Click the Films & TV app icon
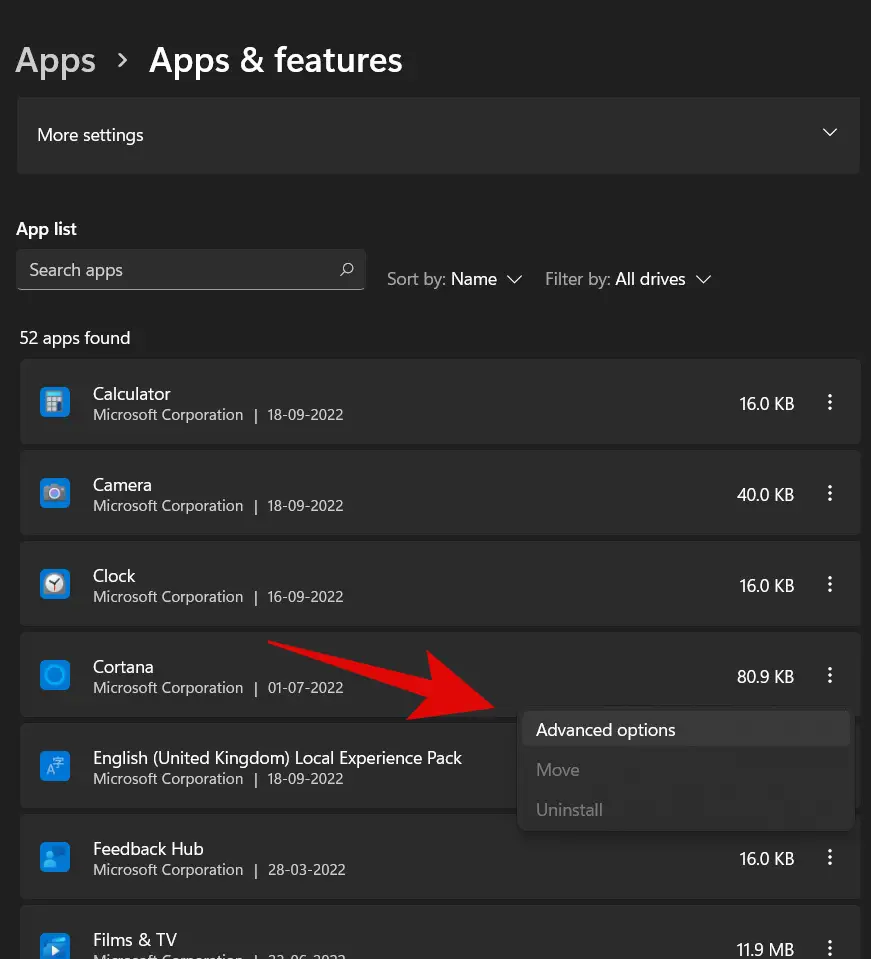871x959 pixels. tap(55, 946)
